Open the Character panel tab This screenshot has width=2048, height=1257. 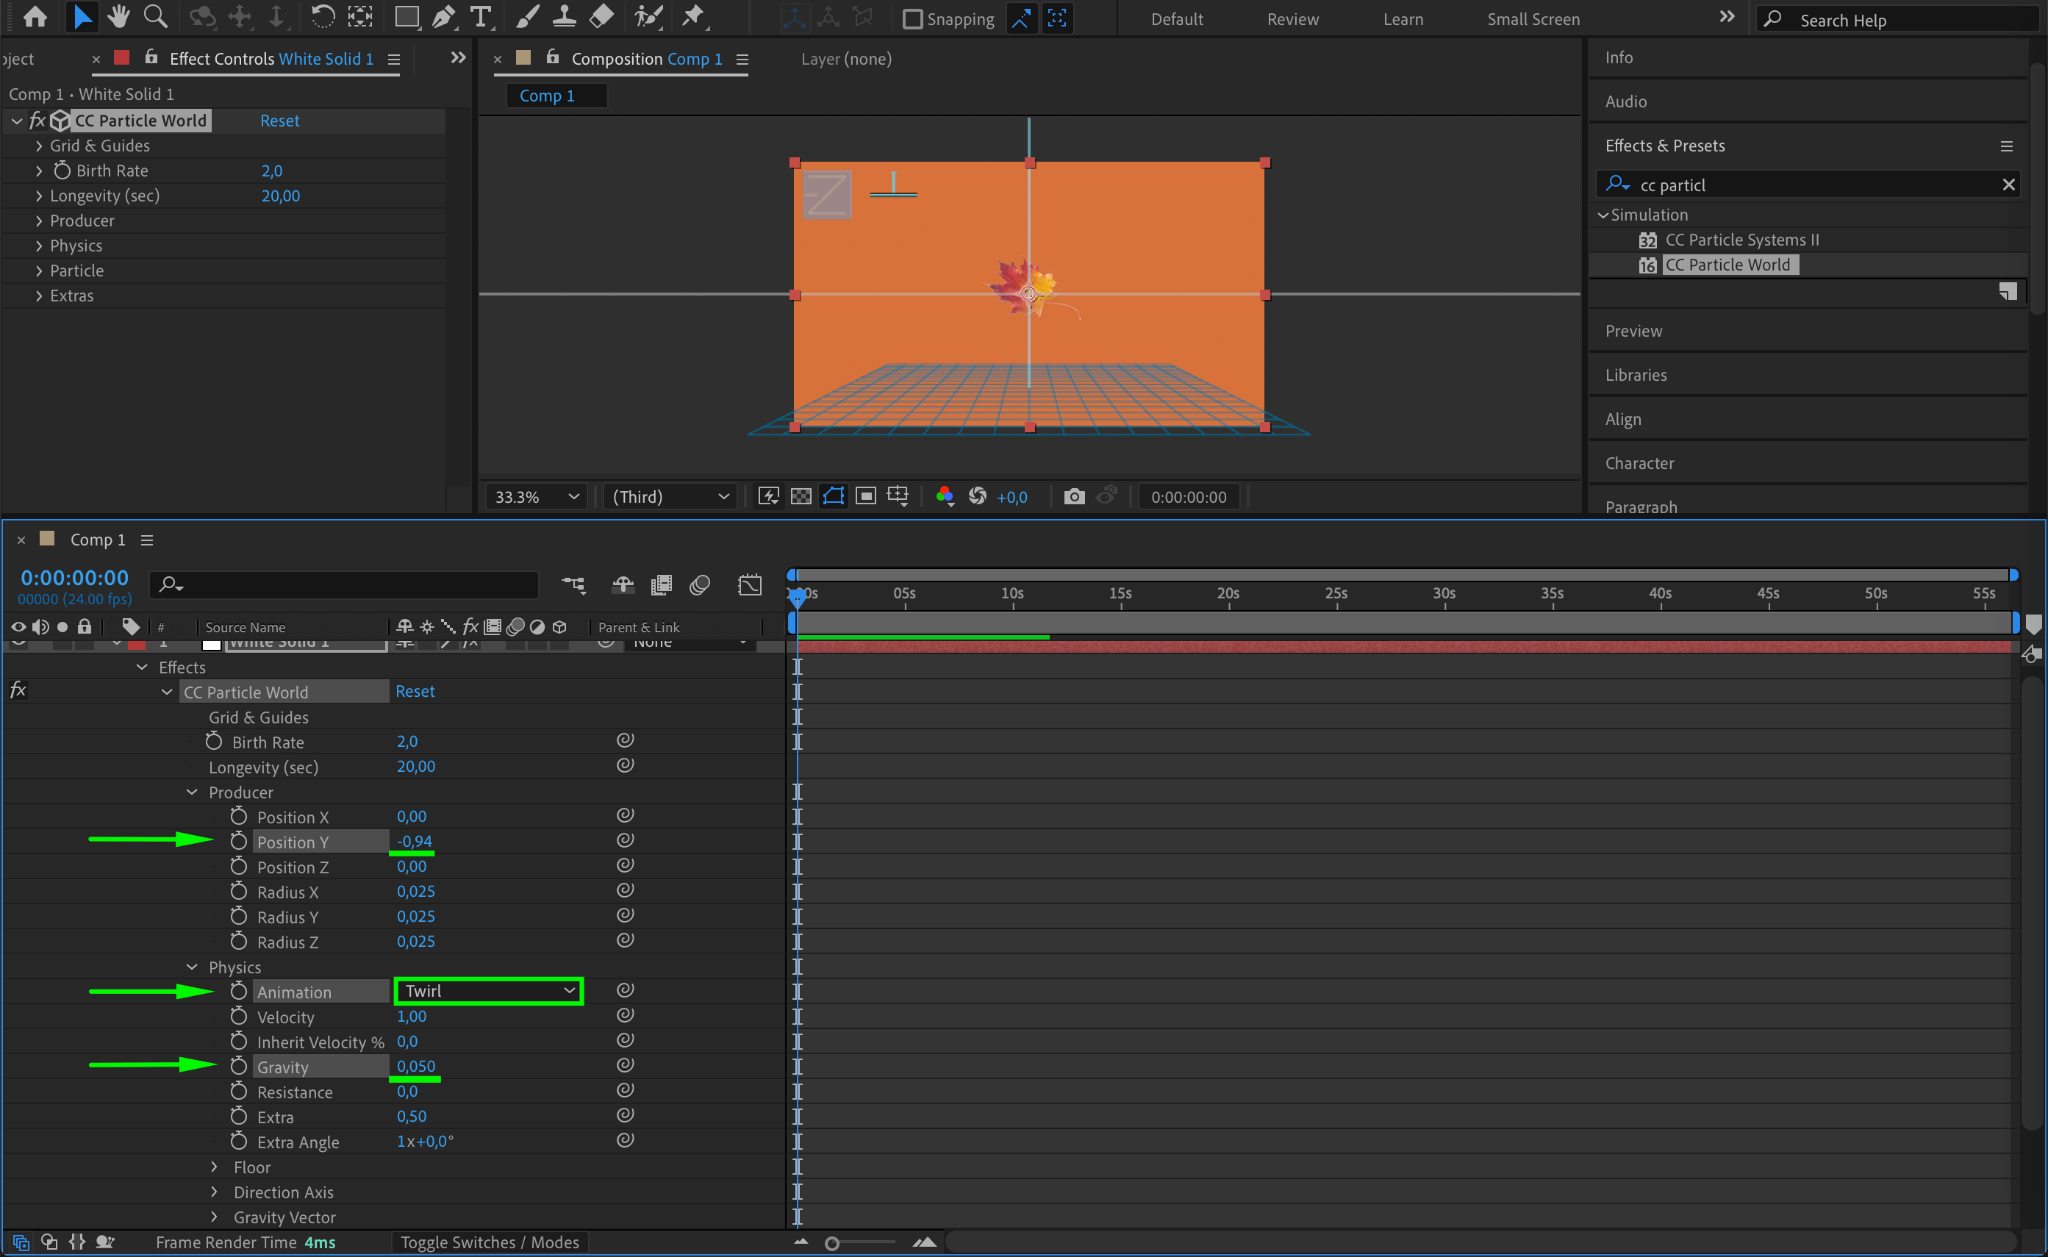click(x=1639, y=463)
